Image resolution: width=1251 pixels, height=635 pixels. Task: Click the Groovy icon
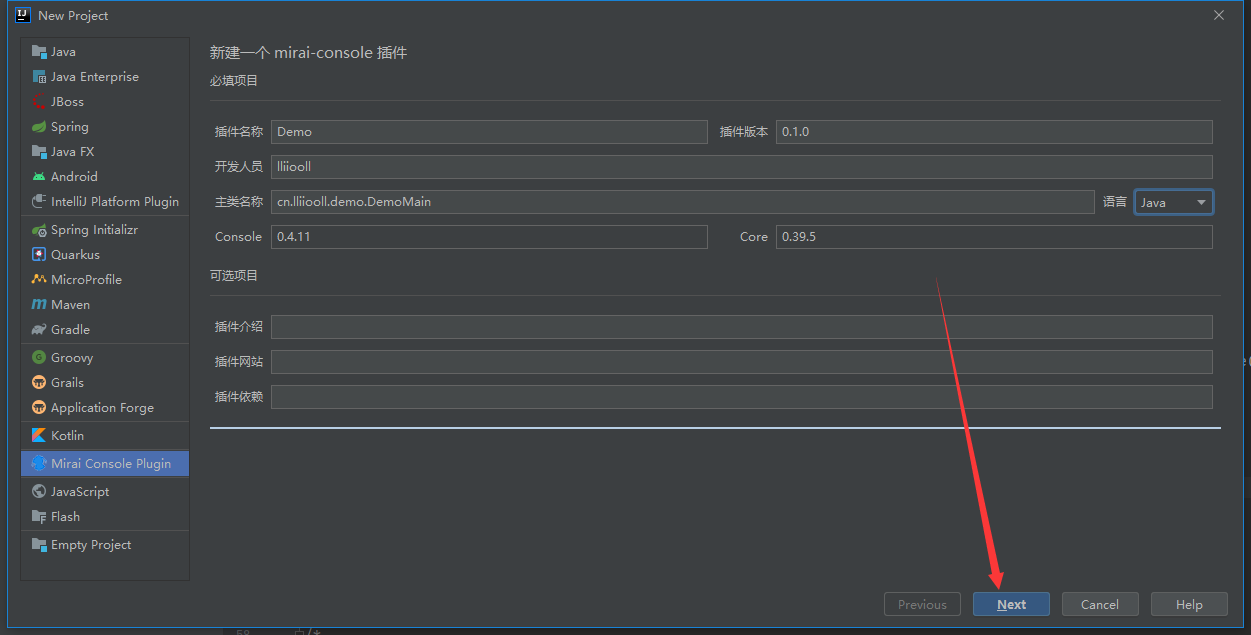(39, 358)
